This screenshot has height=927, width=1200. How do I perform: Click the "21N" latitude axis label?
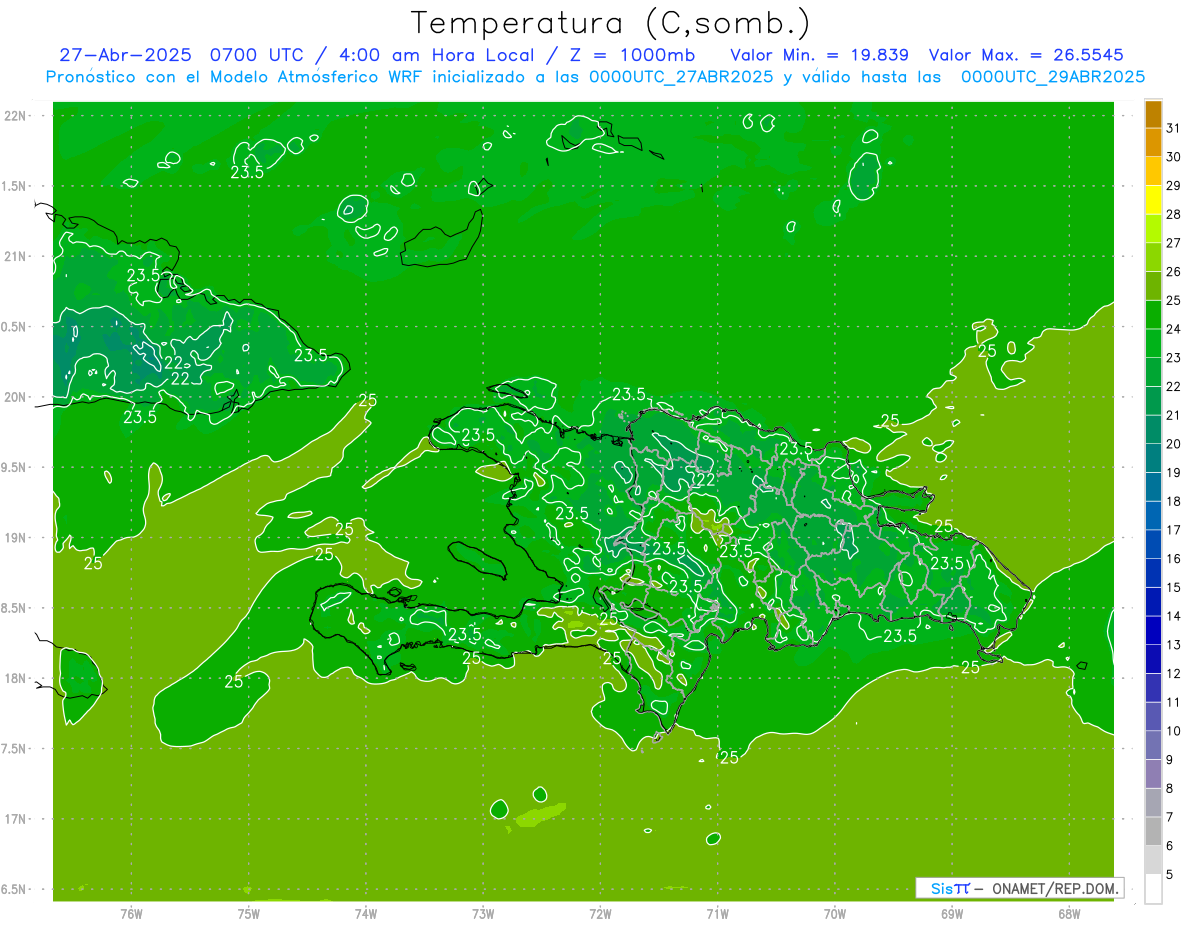pos(15,257)
